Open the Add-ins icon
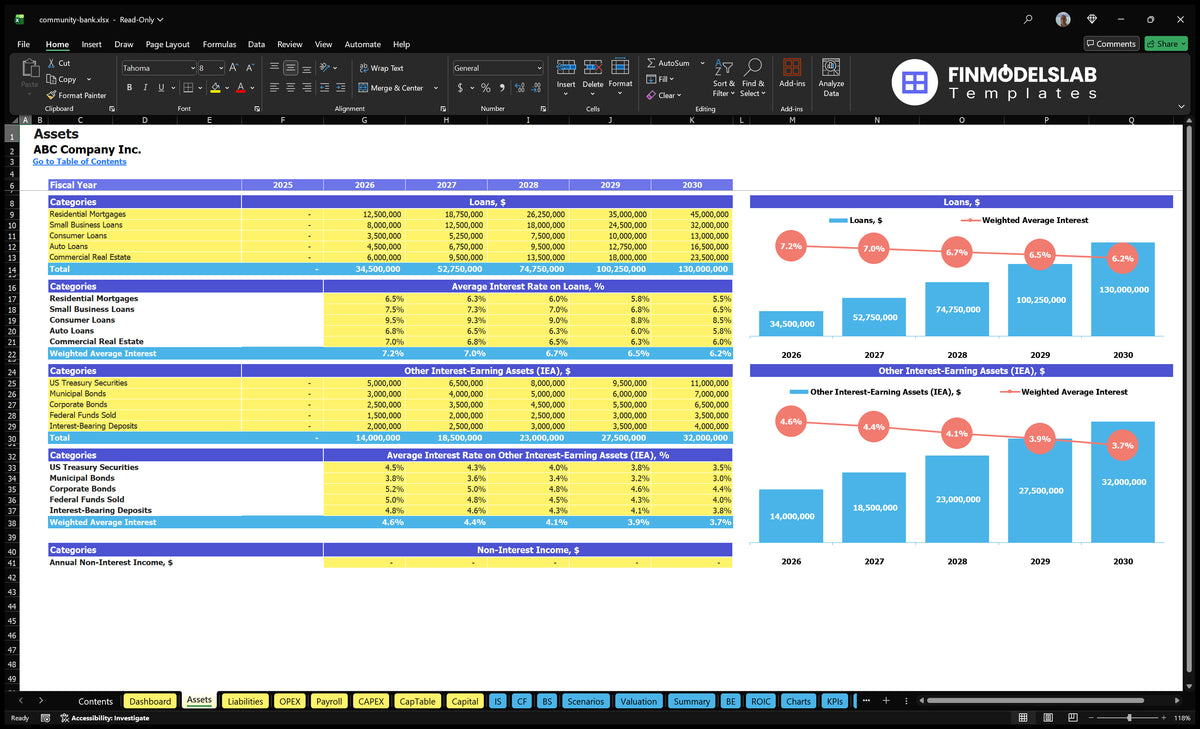Viewport: 1200px width, 729px height. click(x=792, y=67)
